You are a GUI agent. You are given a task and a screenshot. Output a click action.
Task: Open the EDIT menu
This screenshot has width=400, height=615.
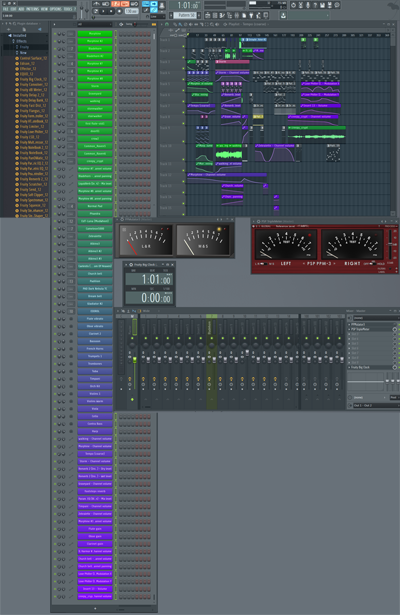coord(13,8)
